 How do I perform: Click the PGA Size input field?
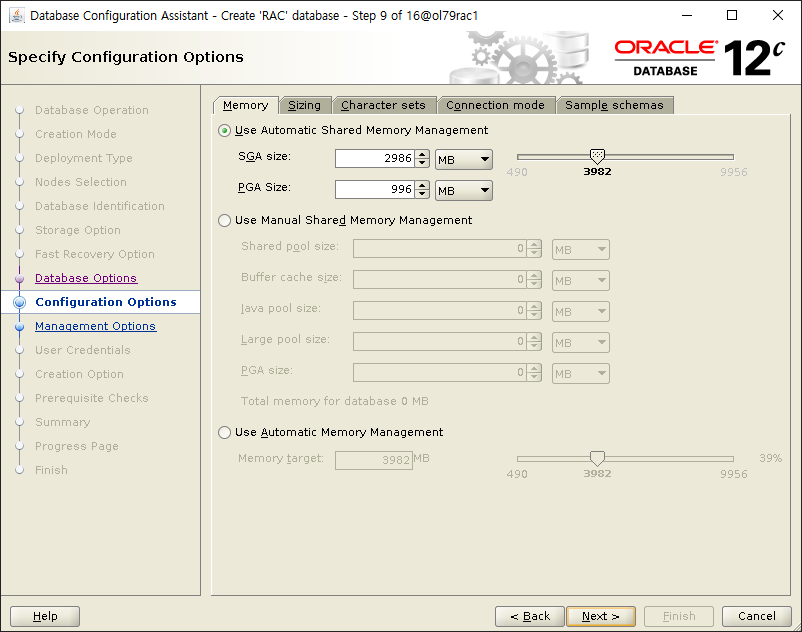click(375, 189)
